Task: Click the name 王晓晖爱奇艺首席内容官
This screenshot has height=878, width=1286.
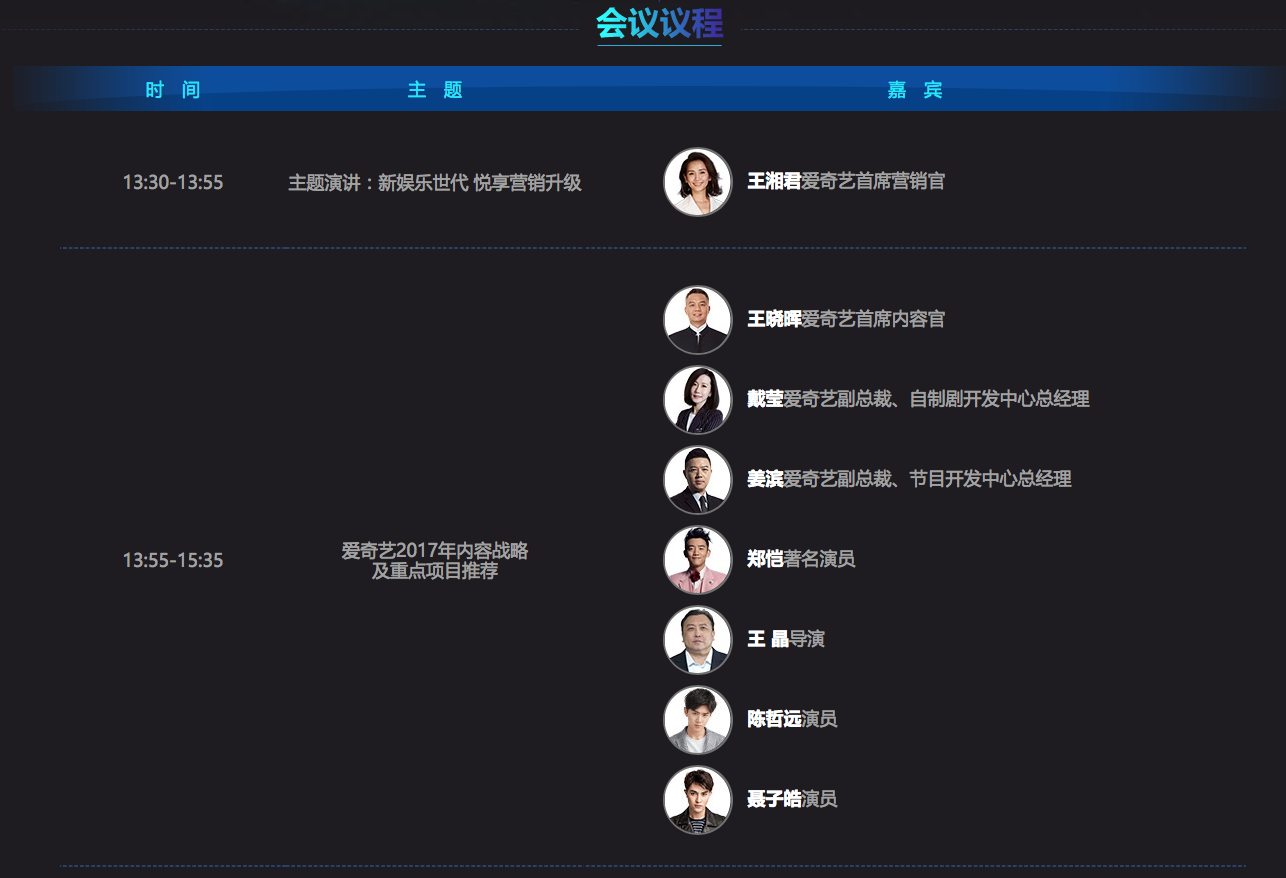Action: click(x=846, y=319)
